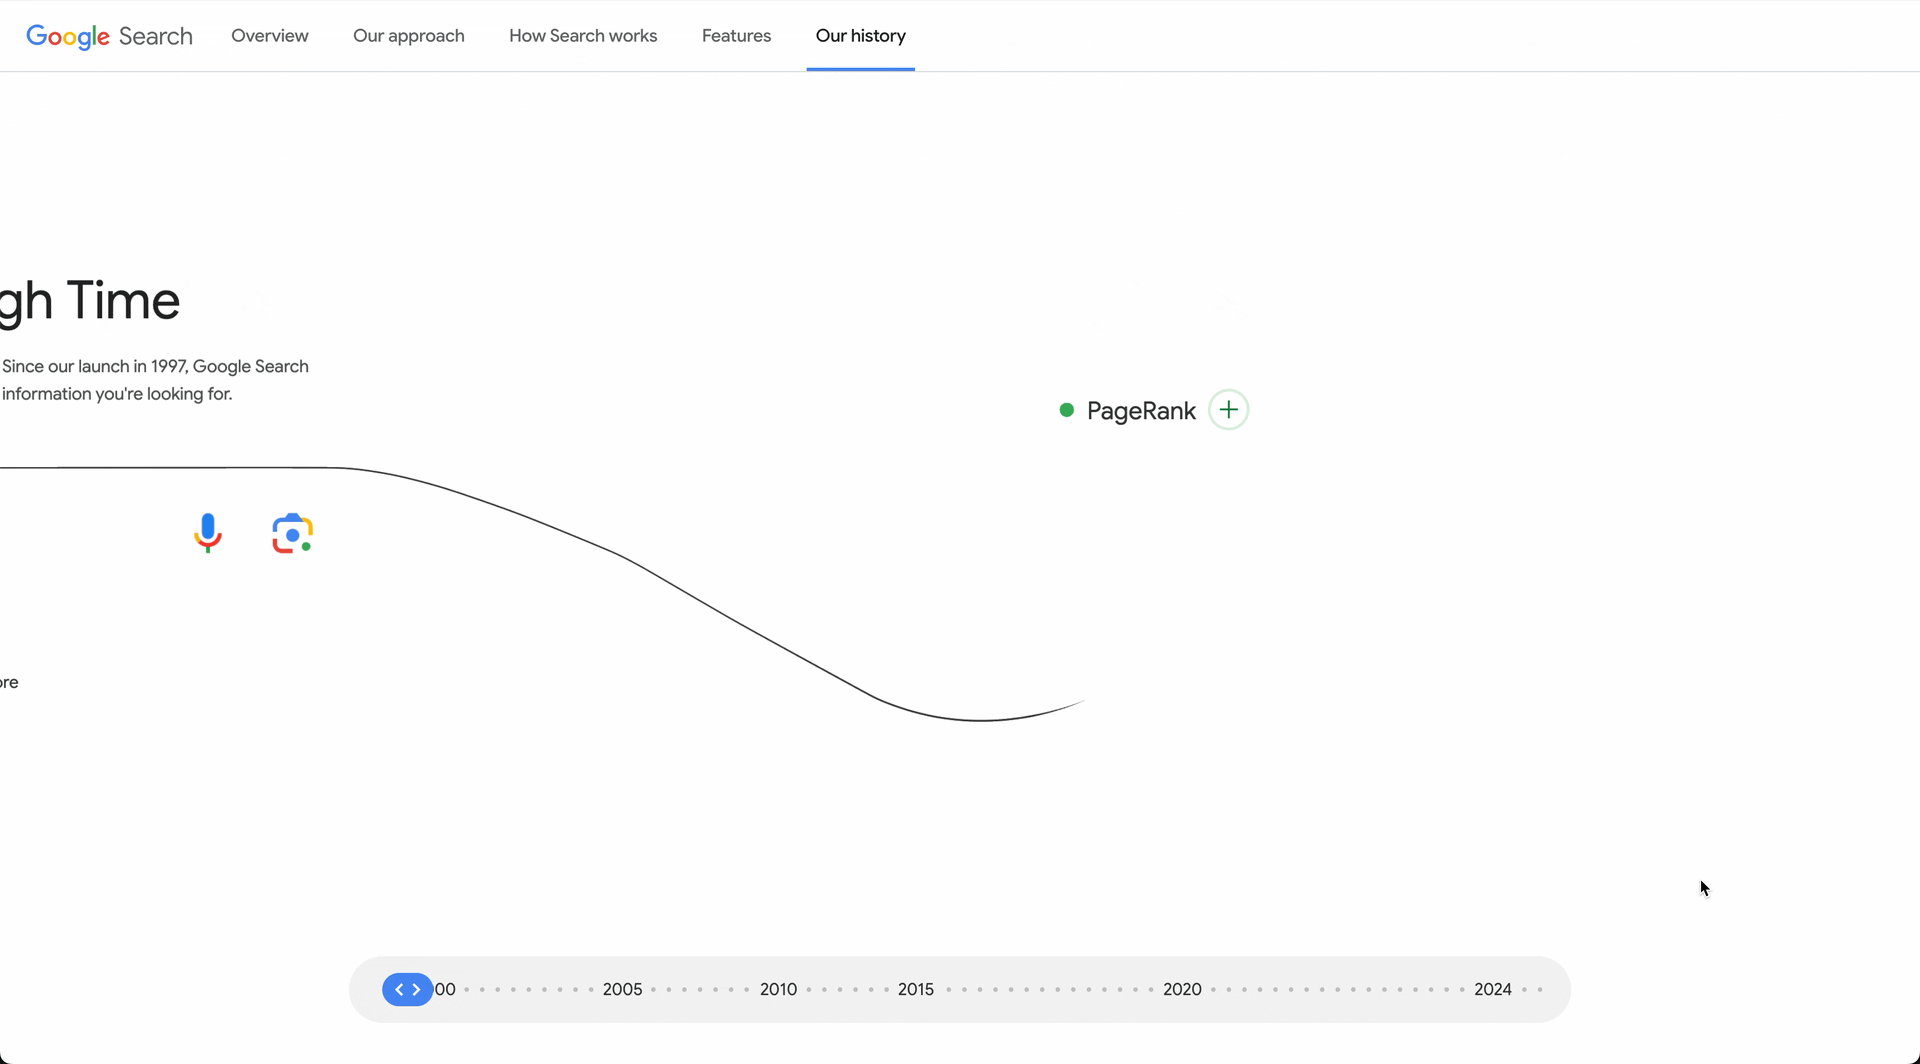The image size is (1920, 1064).
Task: Jump to 2020 on the timeline
Action: tap(1182, 989)
